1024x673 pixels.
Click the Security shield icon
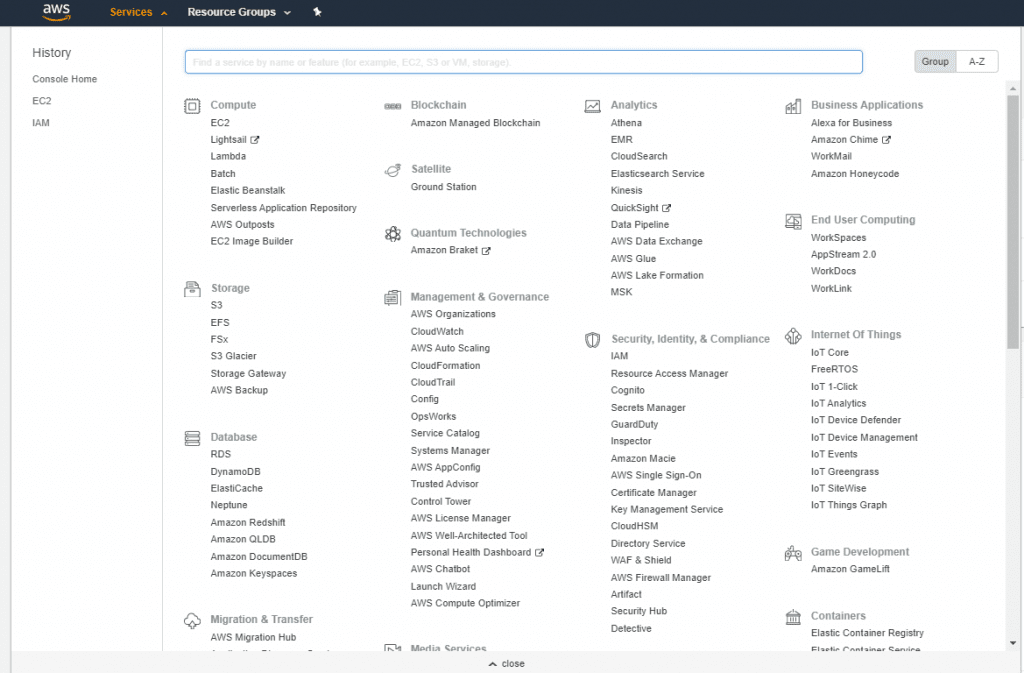(x=592, y=340)
